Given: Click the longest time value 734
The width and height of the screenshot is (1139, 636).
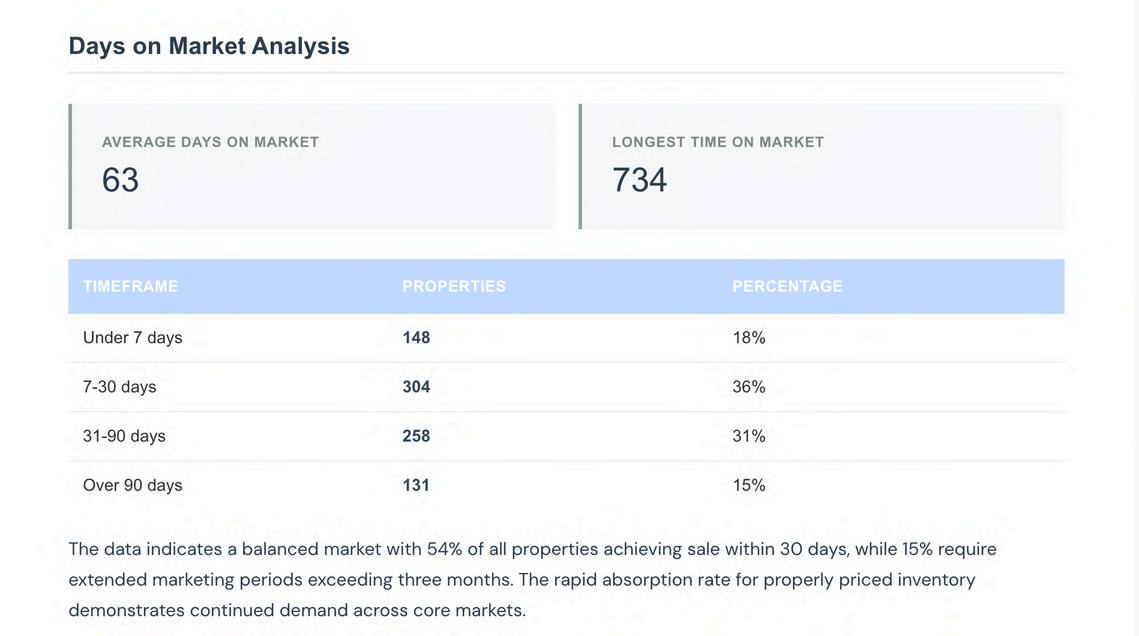Looking at the screenshot, I should click(639, 180).
